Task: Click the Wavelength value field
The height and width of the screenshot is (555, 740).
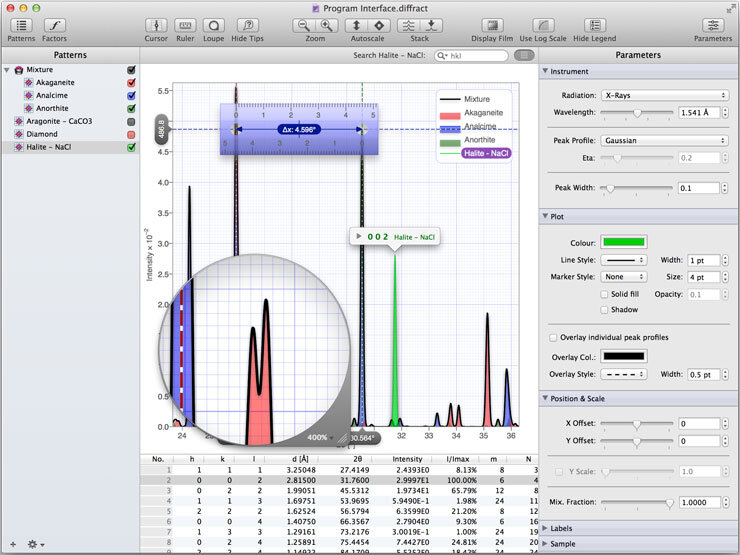Action: pos(699,113)
